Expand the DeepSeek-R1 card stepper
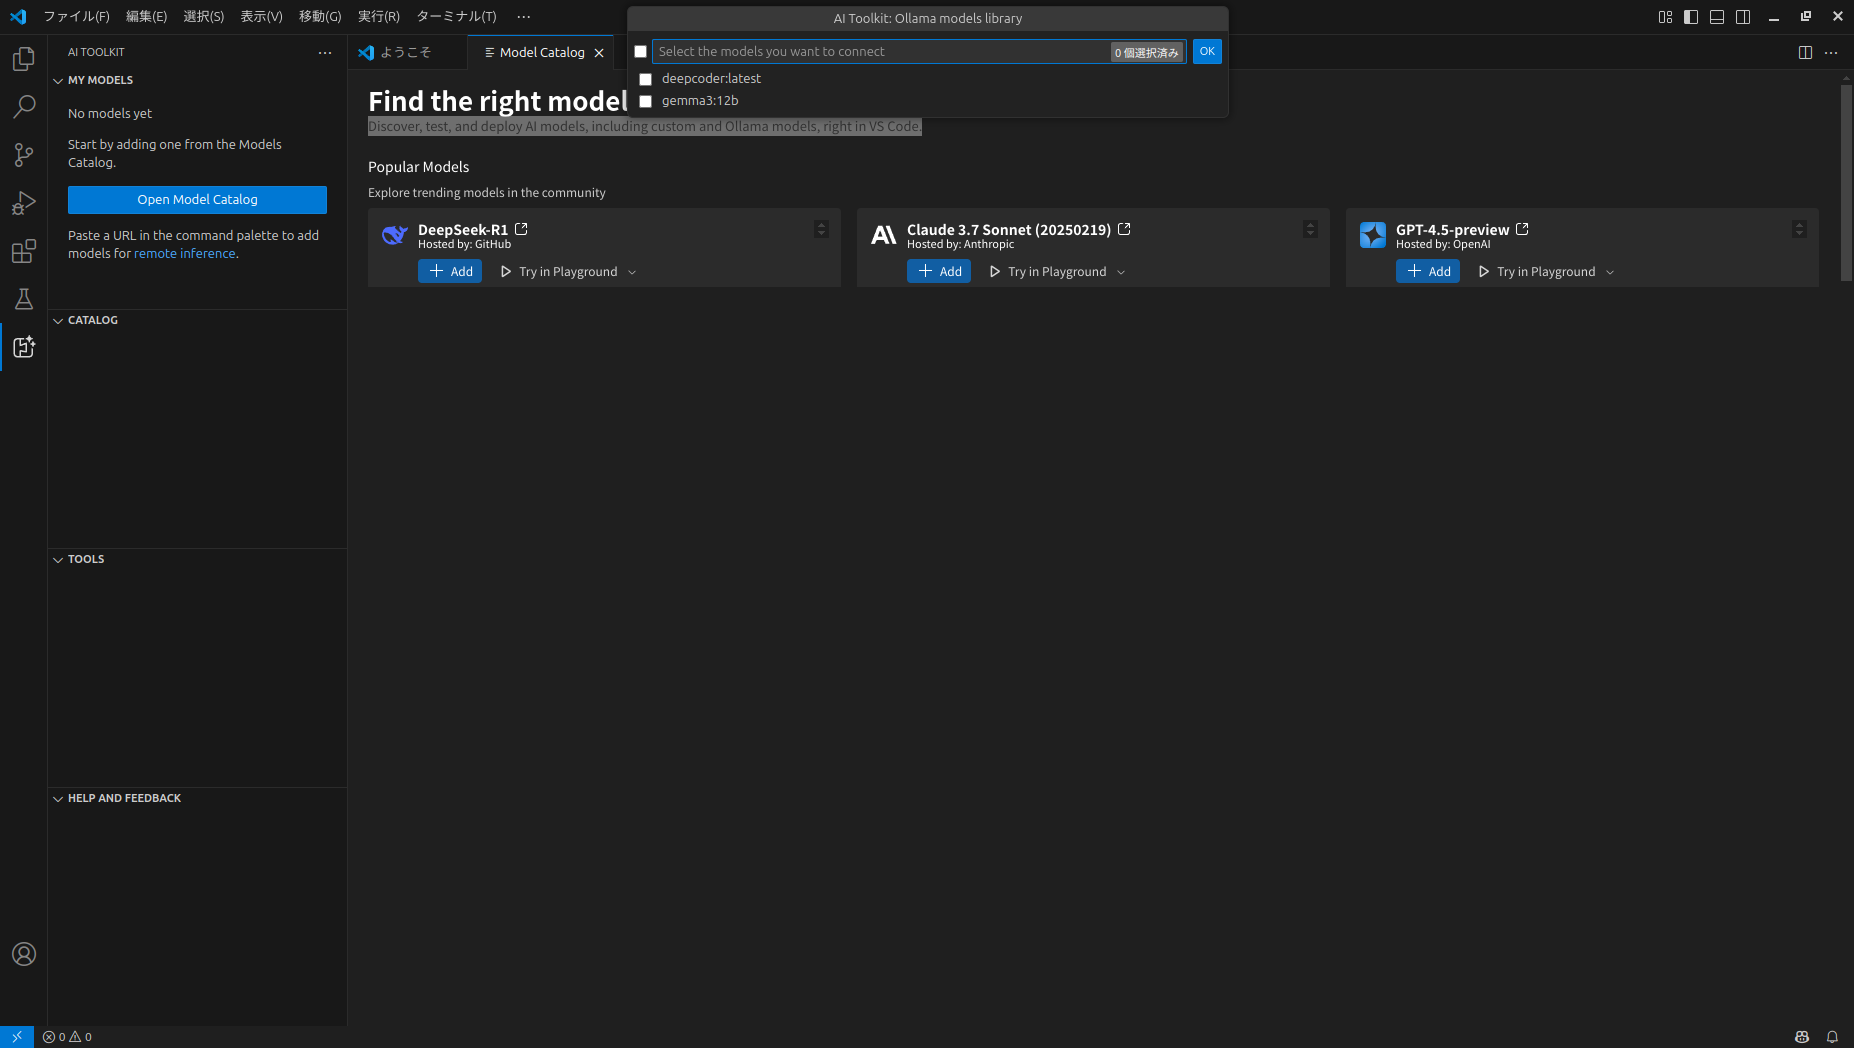 (x=821, y=229)
